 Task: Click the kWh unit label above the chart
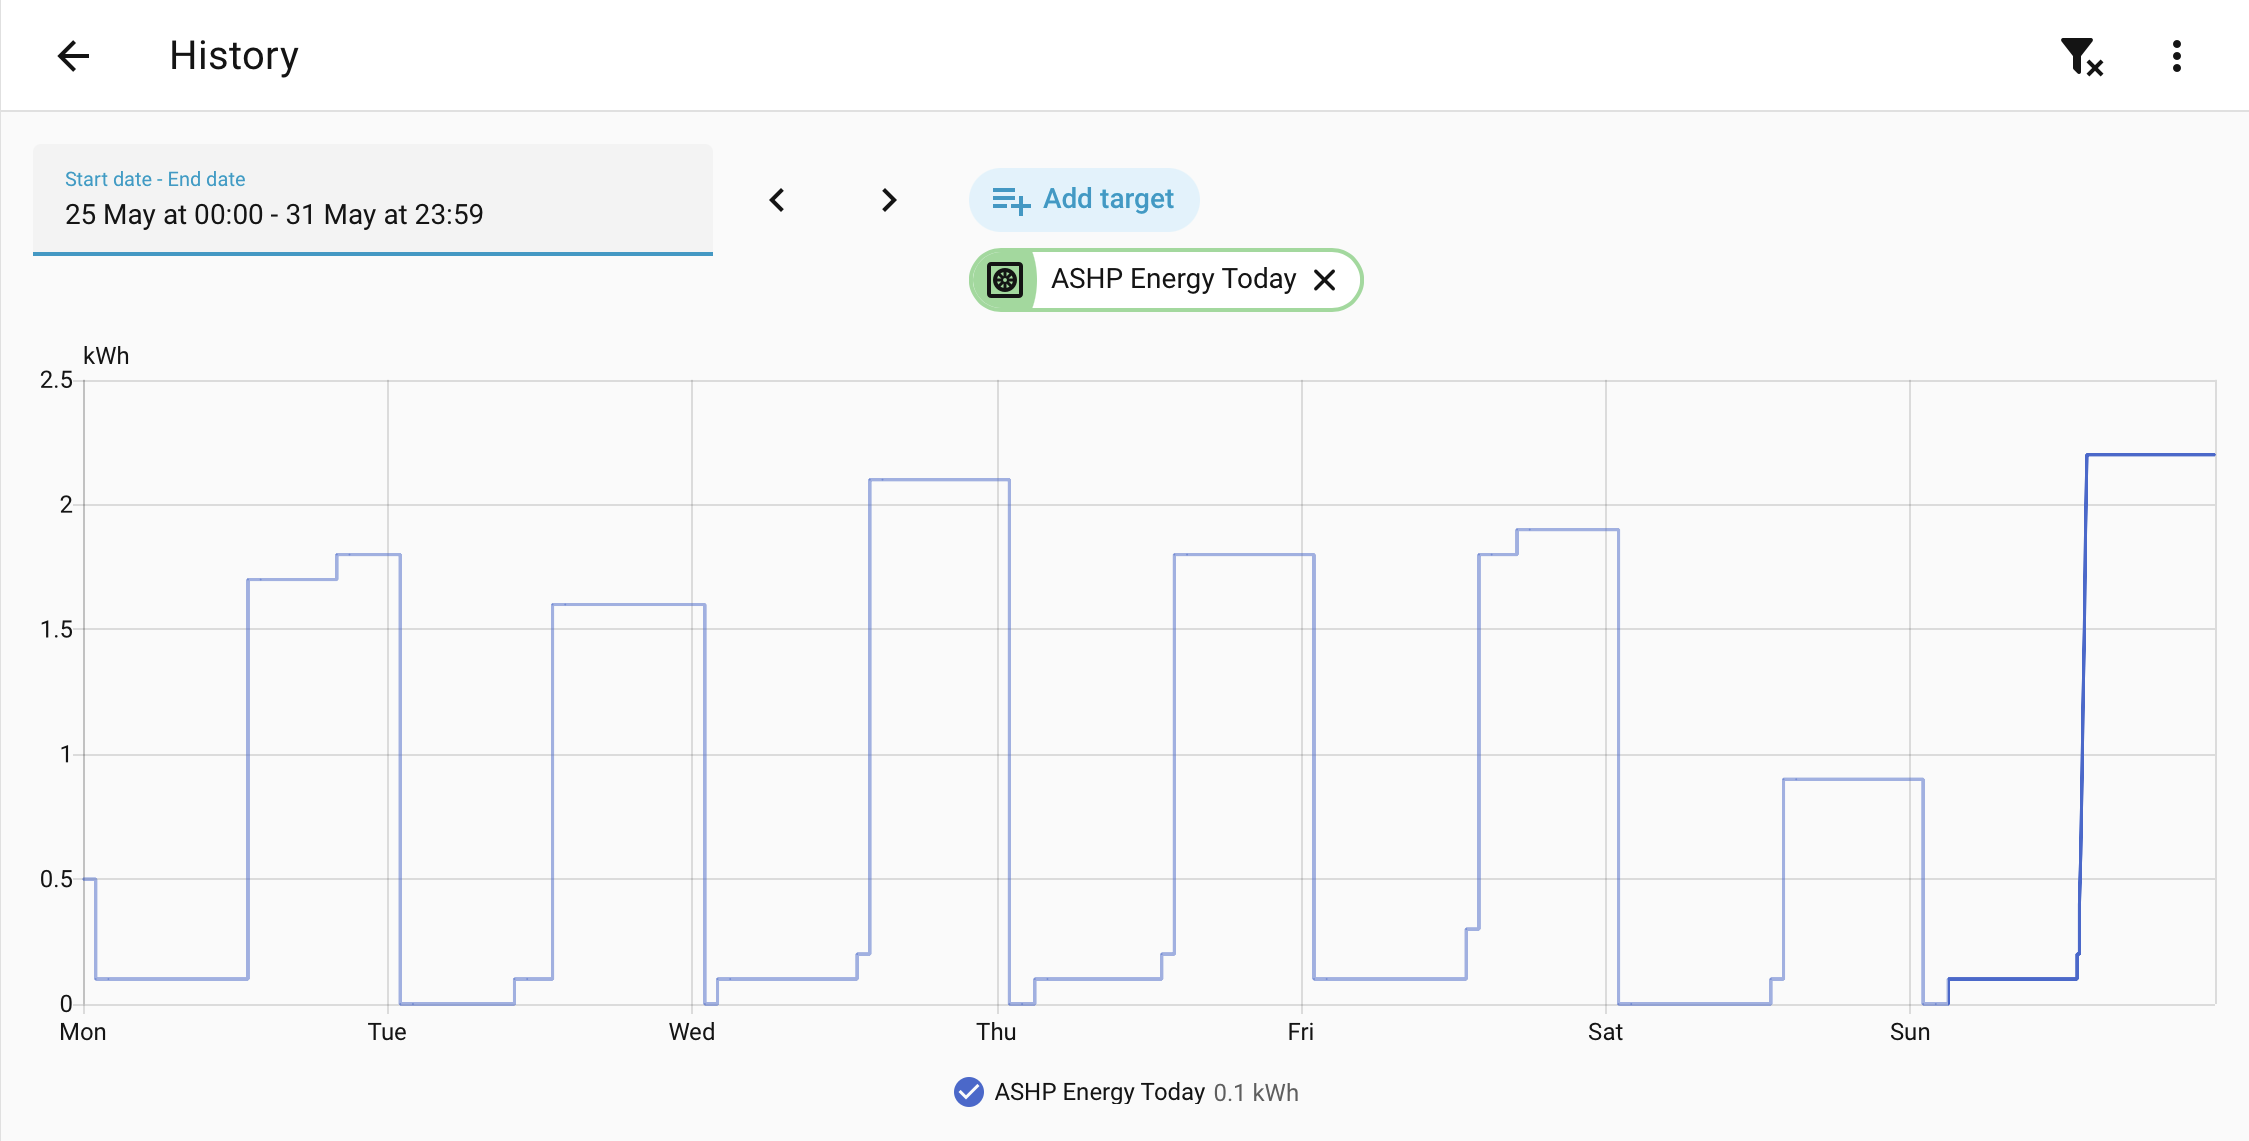point(106,356)
